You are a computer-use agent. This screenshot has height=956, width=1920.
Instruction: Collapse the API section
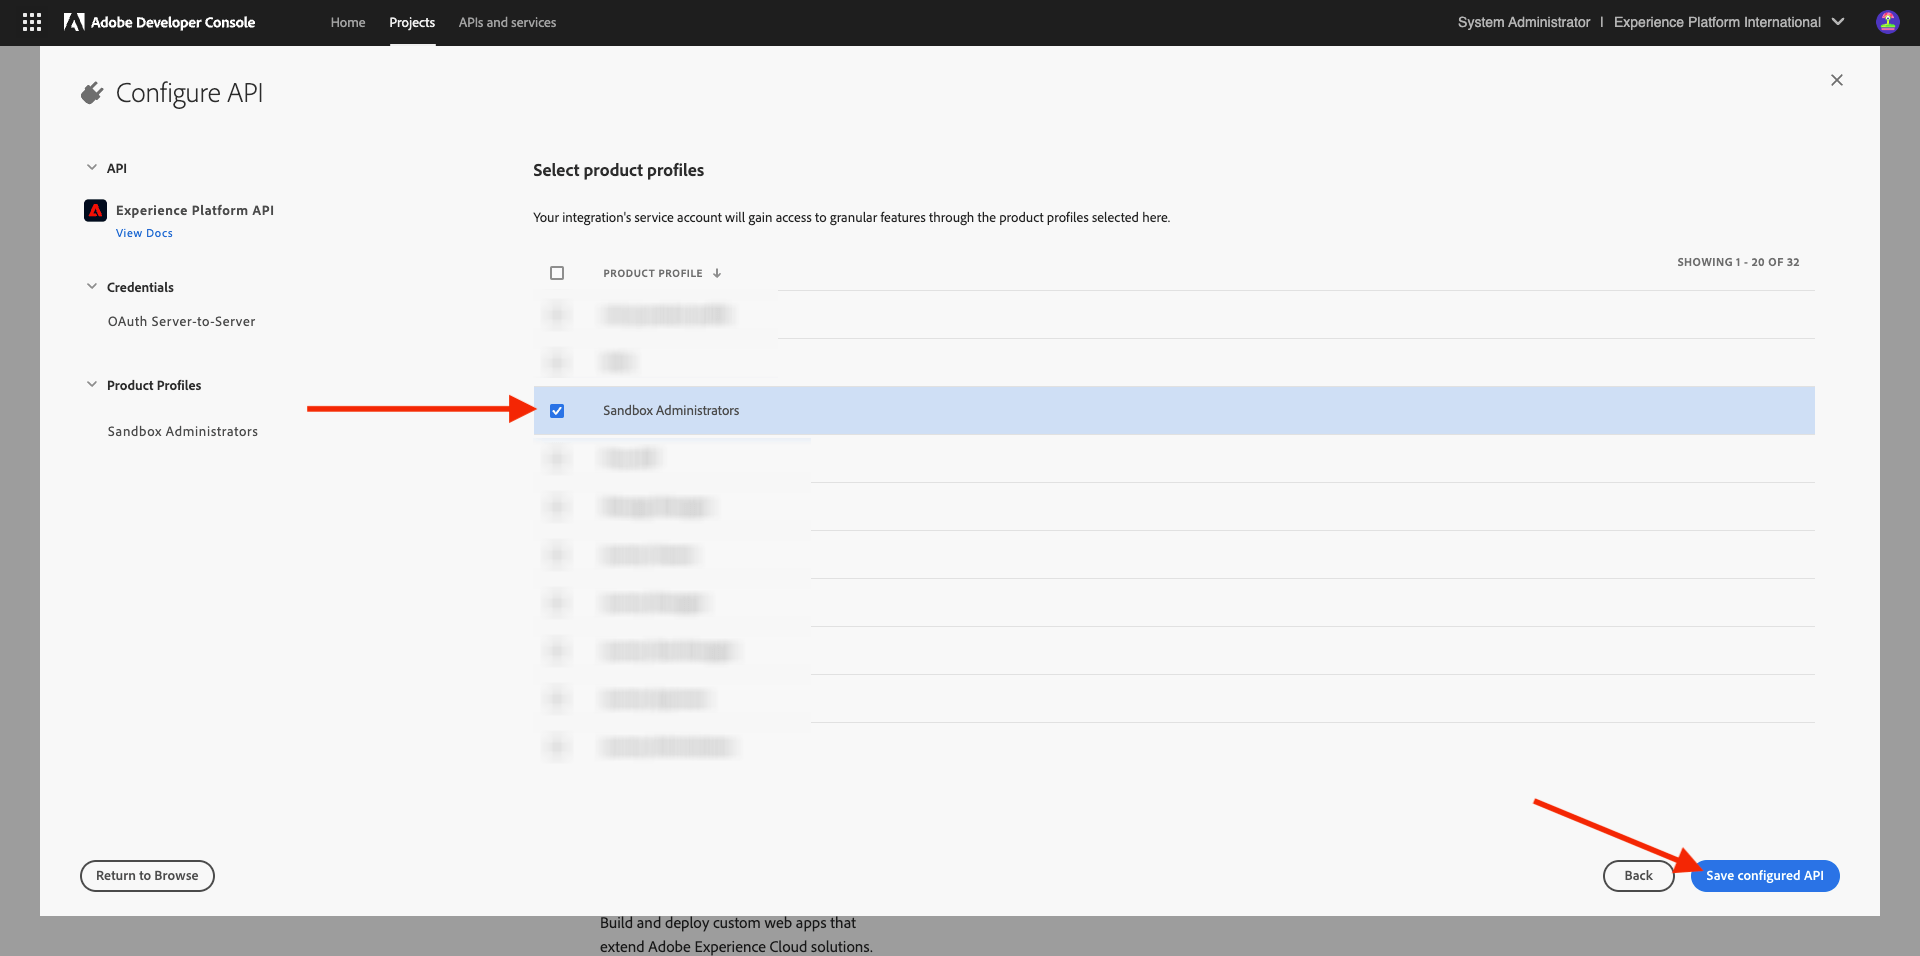(x=91, y=168)
